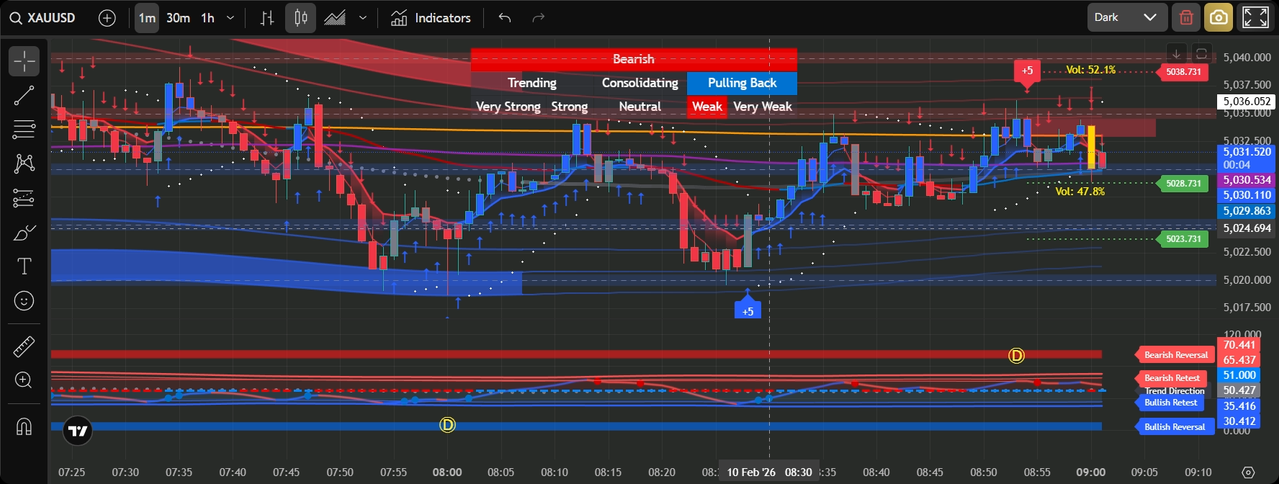Select the 1m timeframe
Screen dimensions: 1279x484
pyautogui.click(x=147, y=18)
